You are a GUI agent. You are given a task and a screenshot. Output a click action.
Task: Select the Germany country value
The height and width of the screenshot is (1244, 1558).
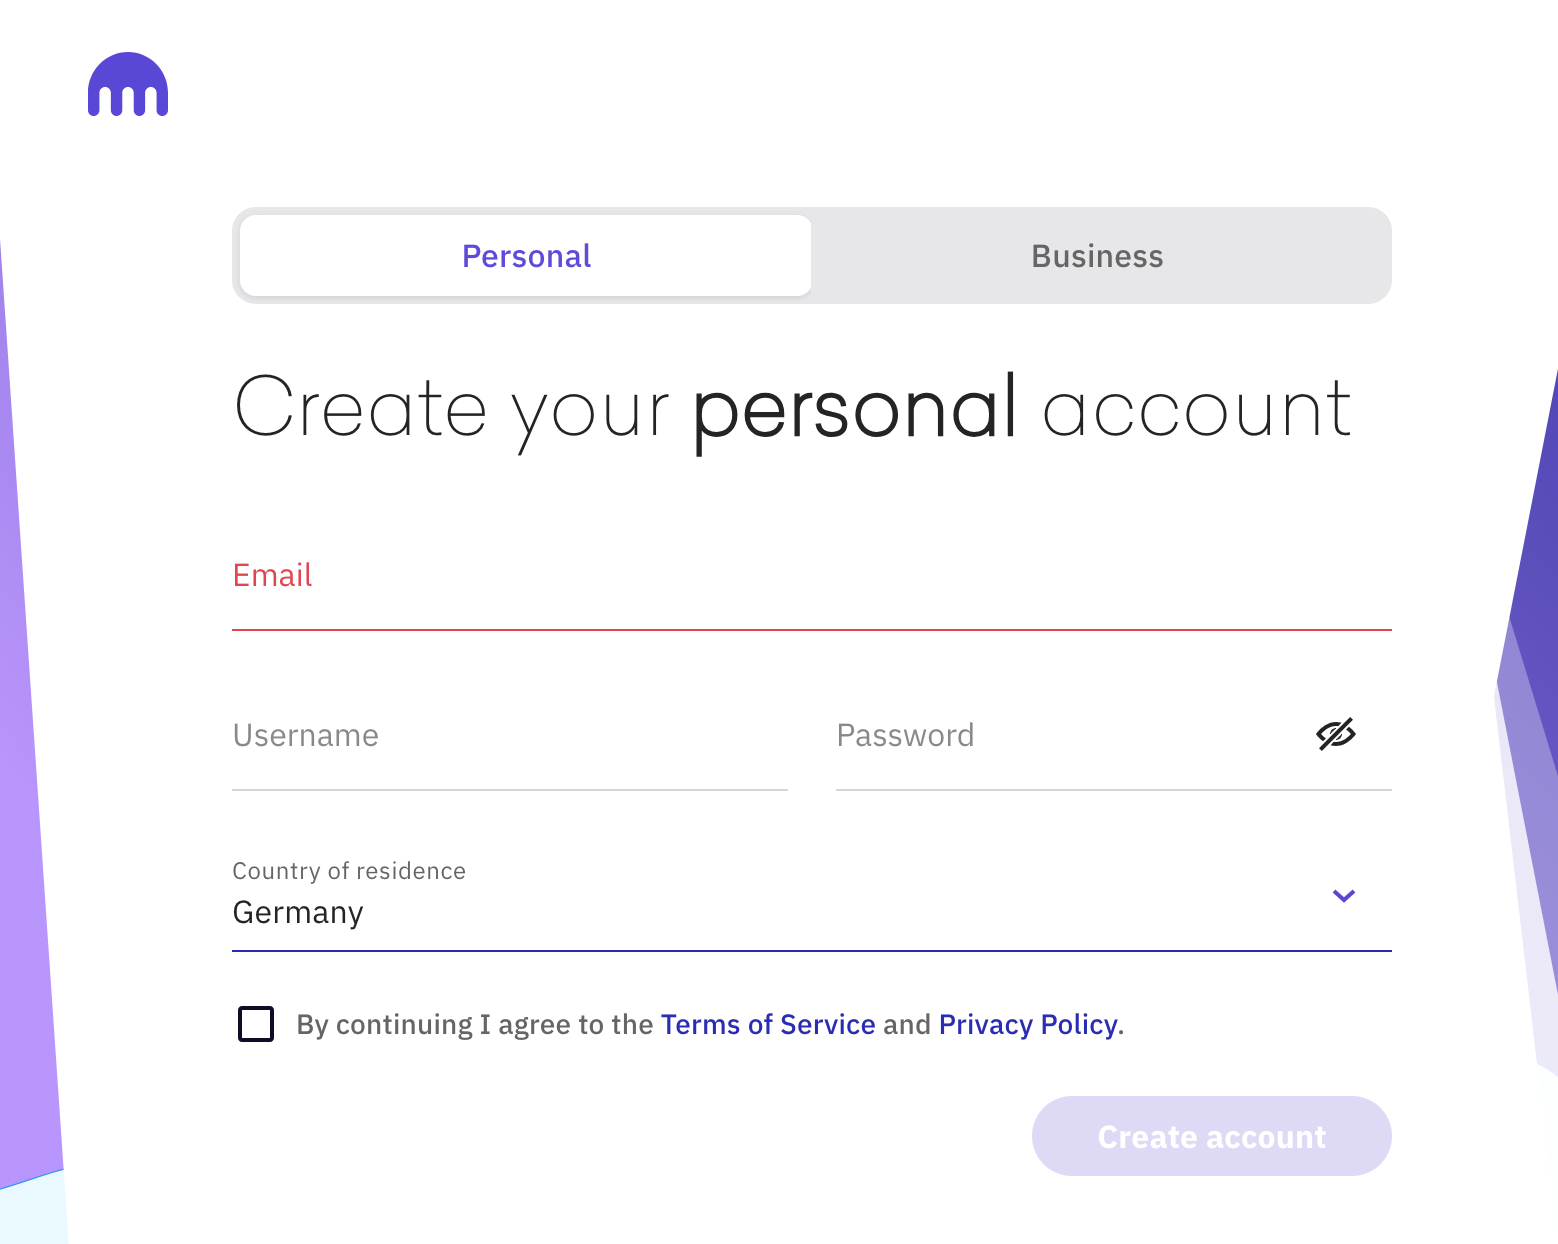[298, 913]
